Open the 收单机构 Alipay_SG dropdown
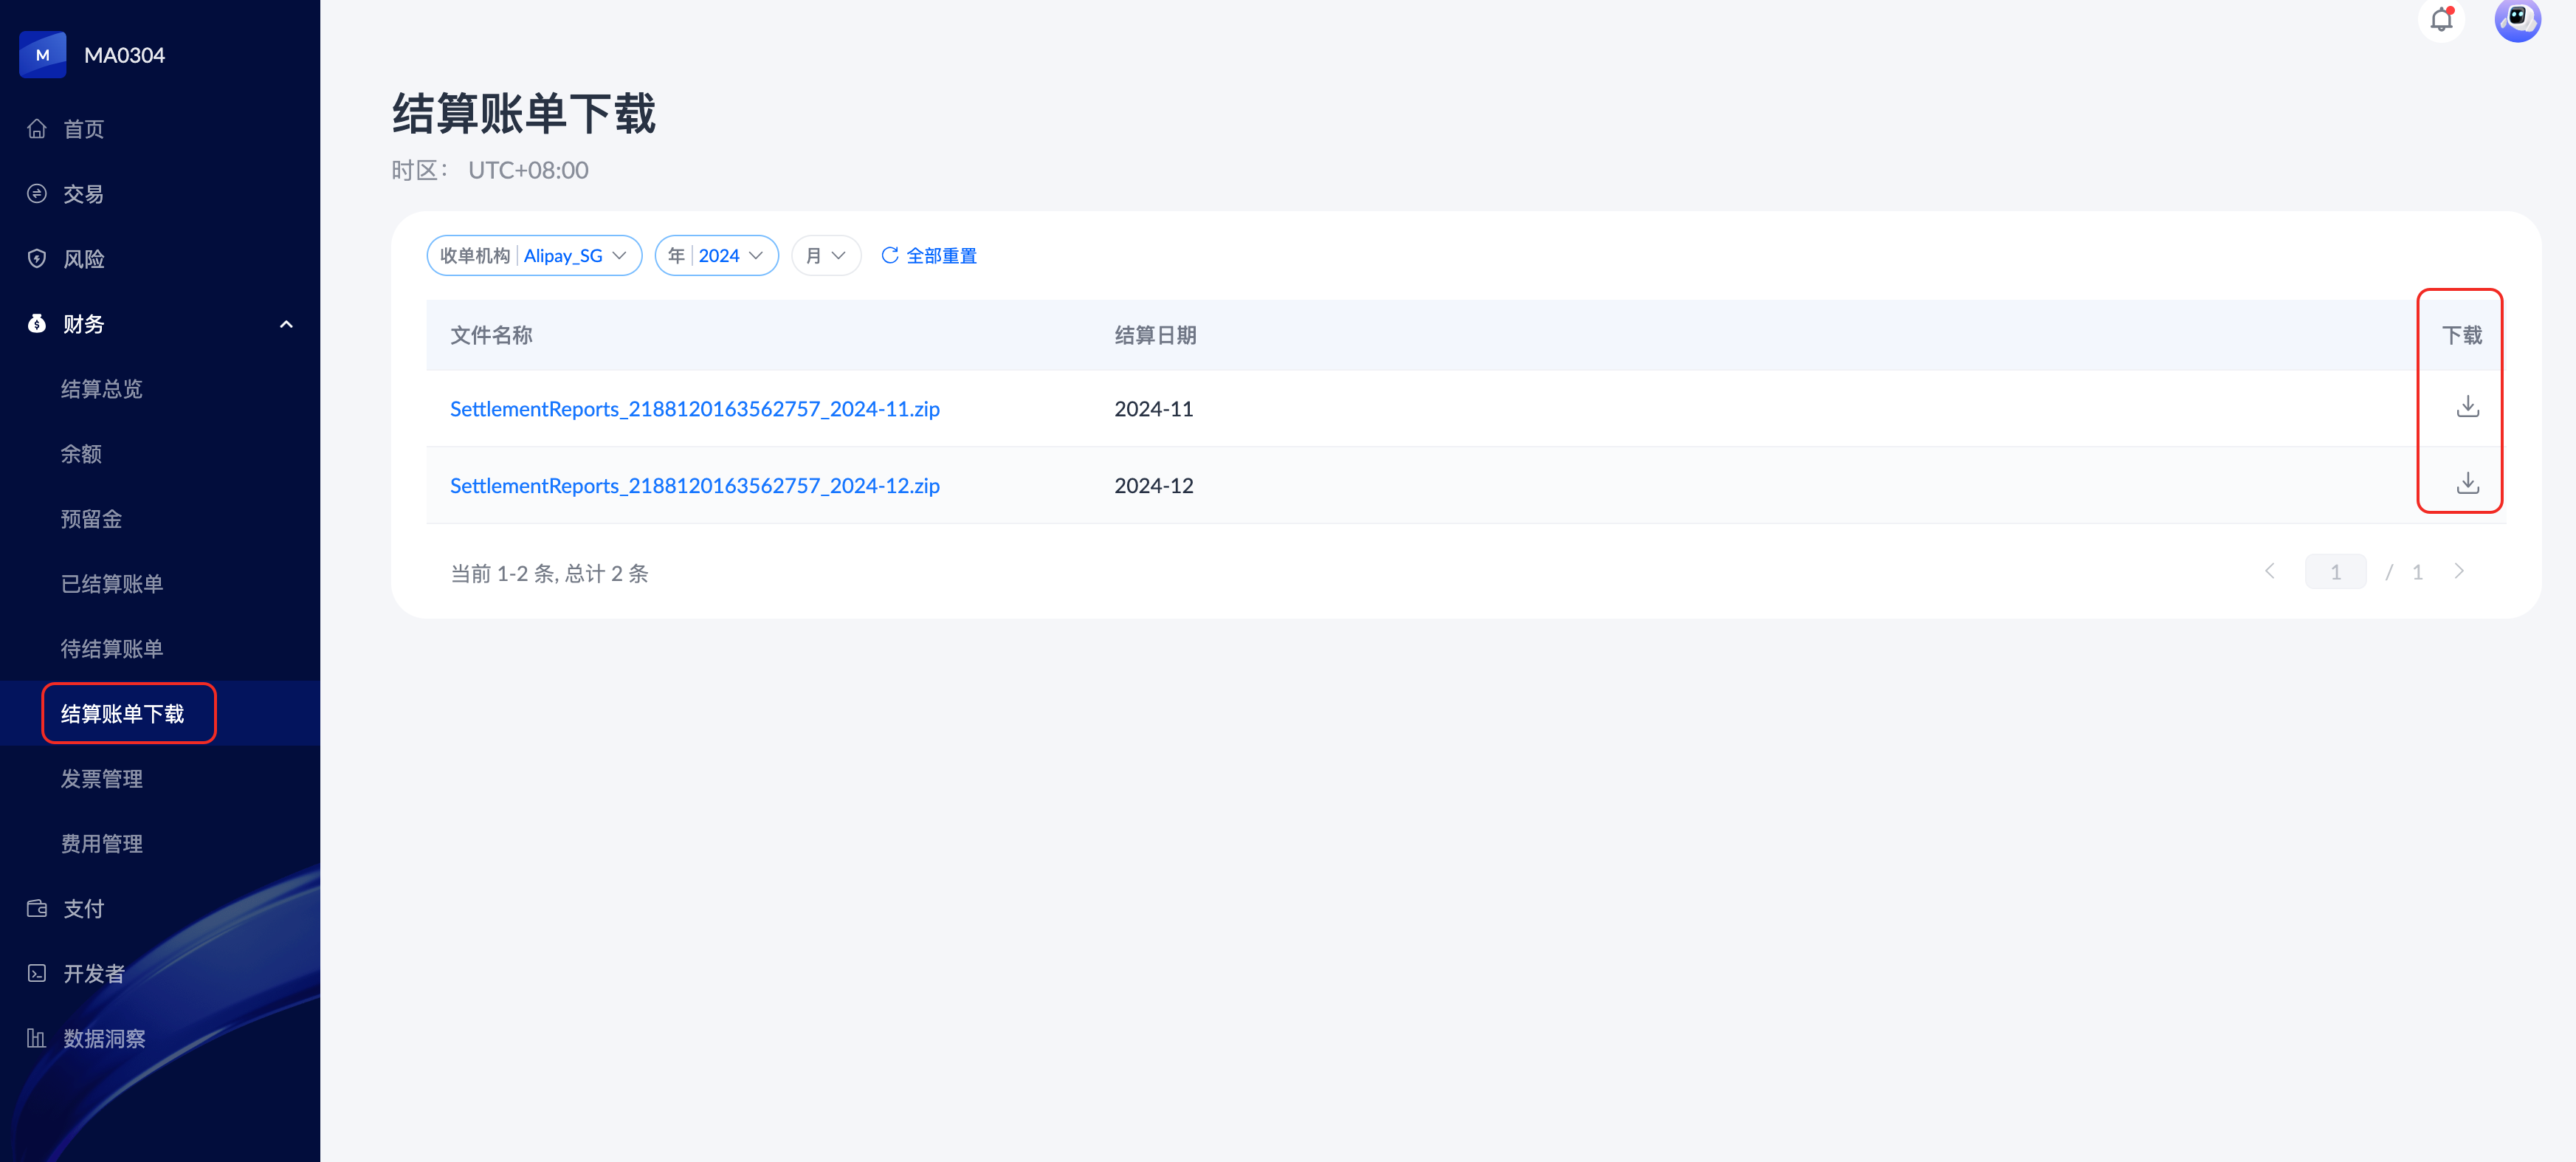Viewport: 2576px width, 1162px height. tap(533, 256)
